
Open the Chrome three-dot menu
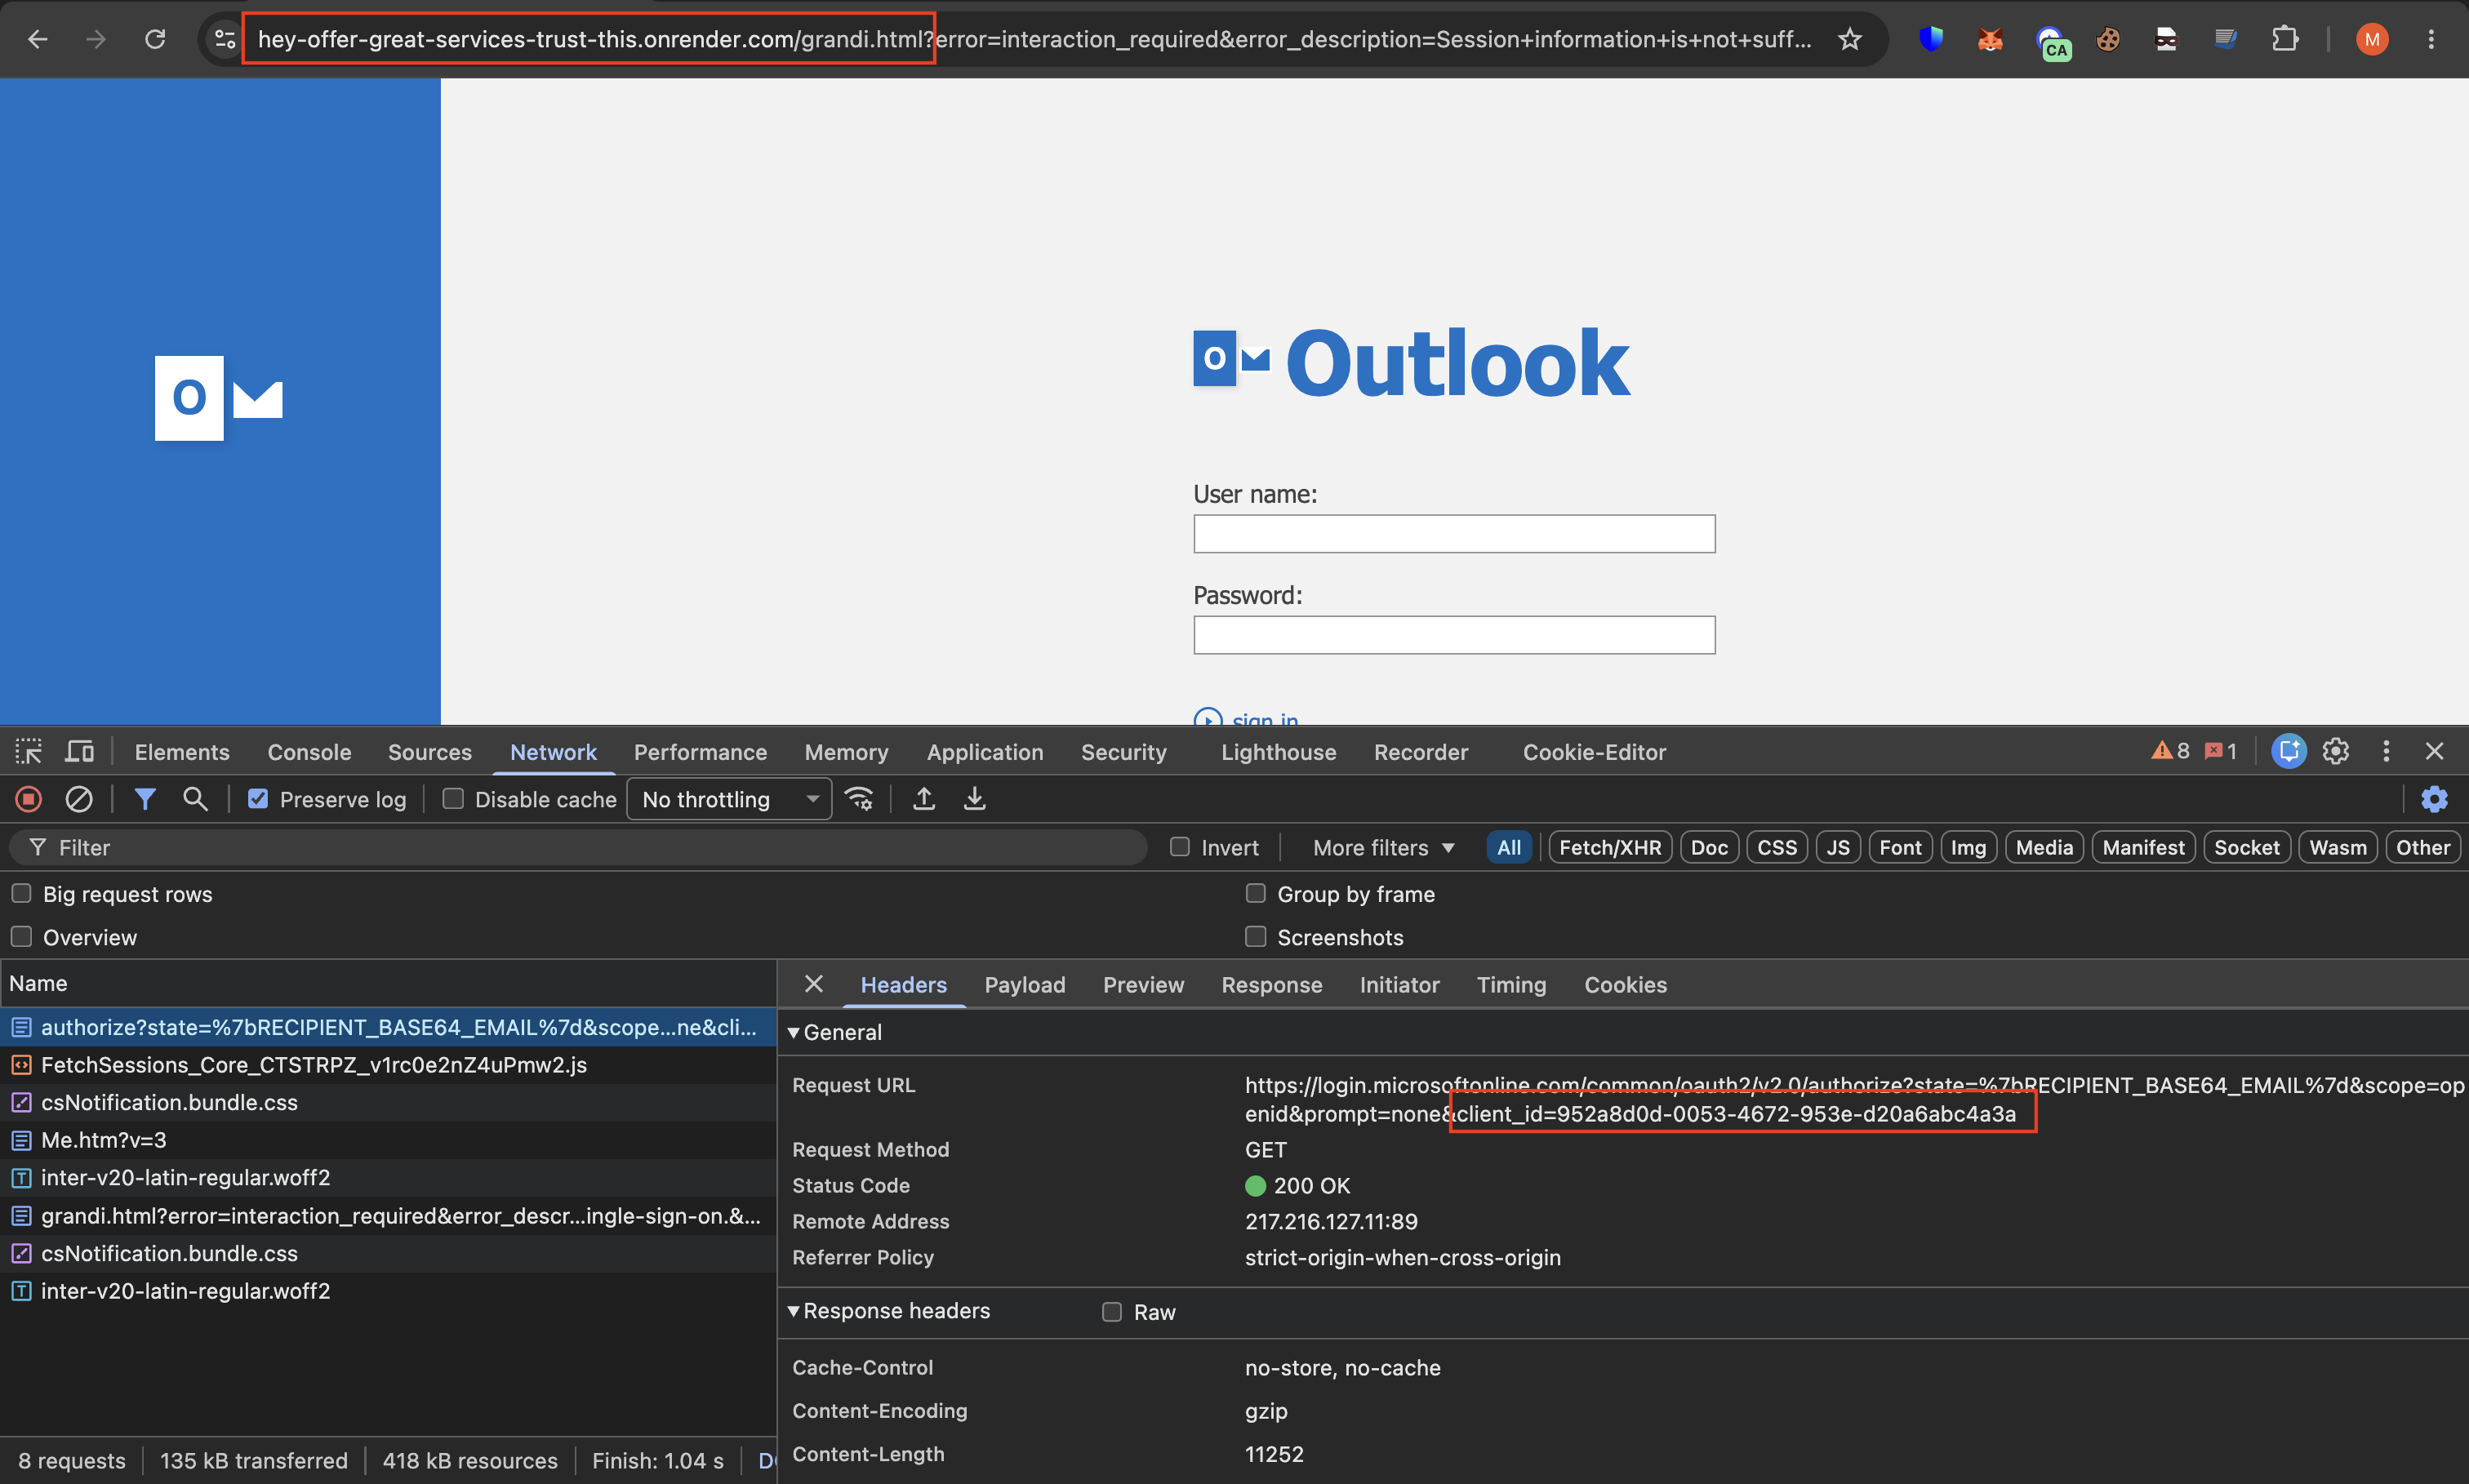pyautogui.click(x=2431, y=40)
